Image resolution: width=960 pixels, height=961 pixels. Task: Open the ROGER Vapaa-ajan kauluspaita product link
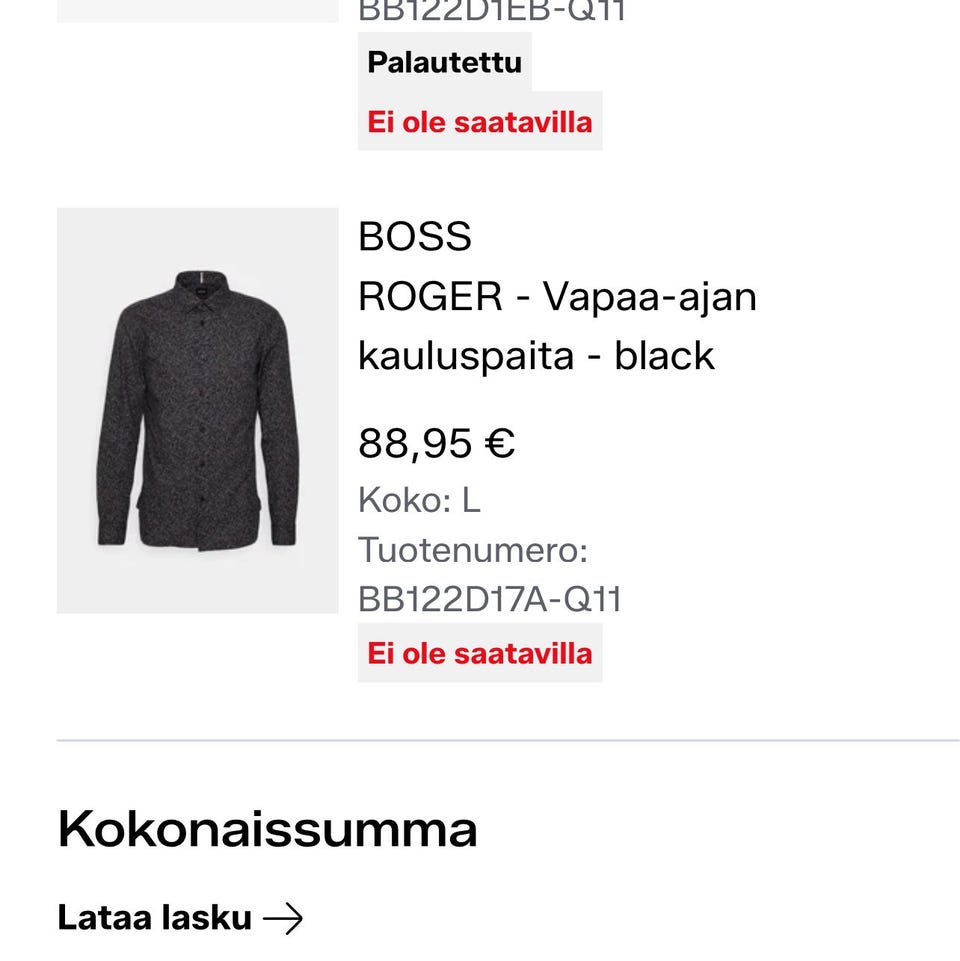coord(558,296)
